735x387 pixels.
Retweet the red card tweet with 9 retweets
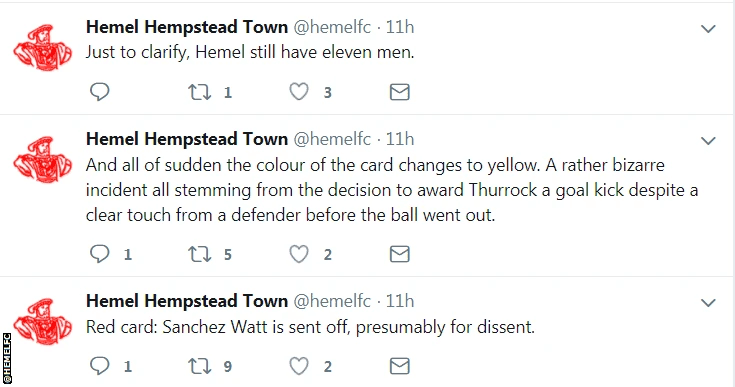point(200,366)
